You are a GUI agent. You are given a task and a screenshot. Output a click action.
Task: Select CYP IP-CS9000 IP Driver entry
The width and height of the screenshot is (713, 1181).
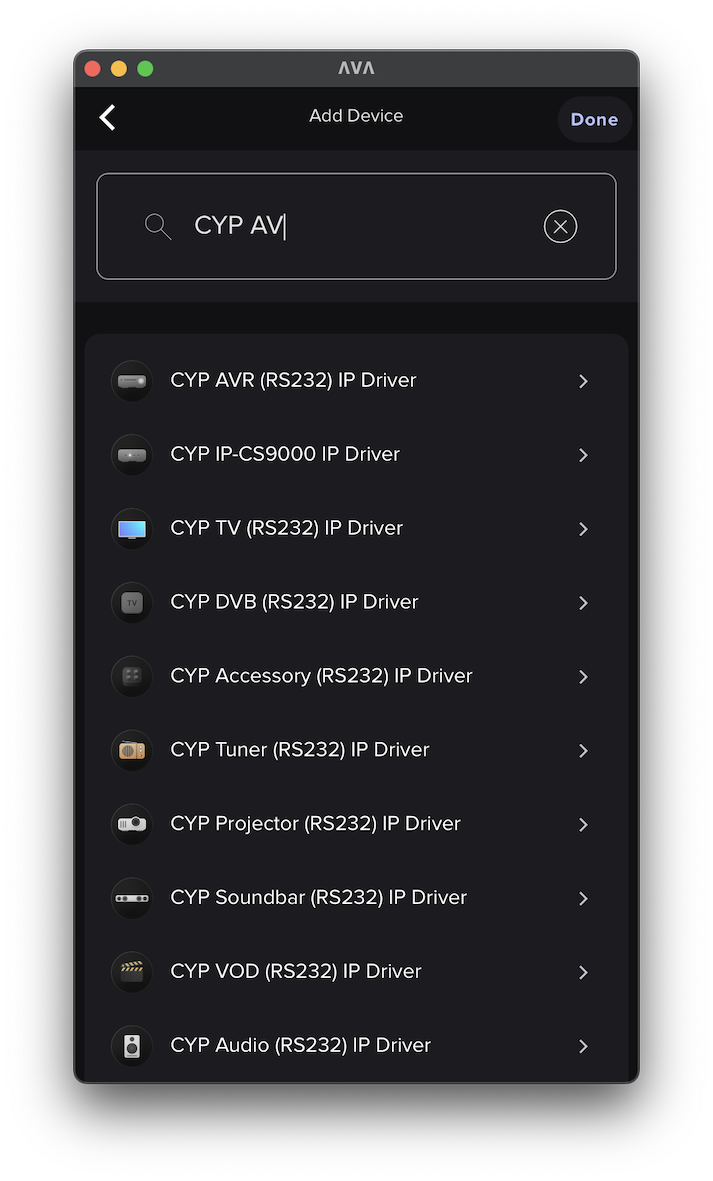[285, 454]
